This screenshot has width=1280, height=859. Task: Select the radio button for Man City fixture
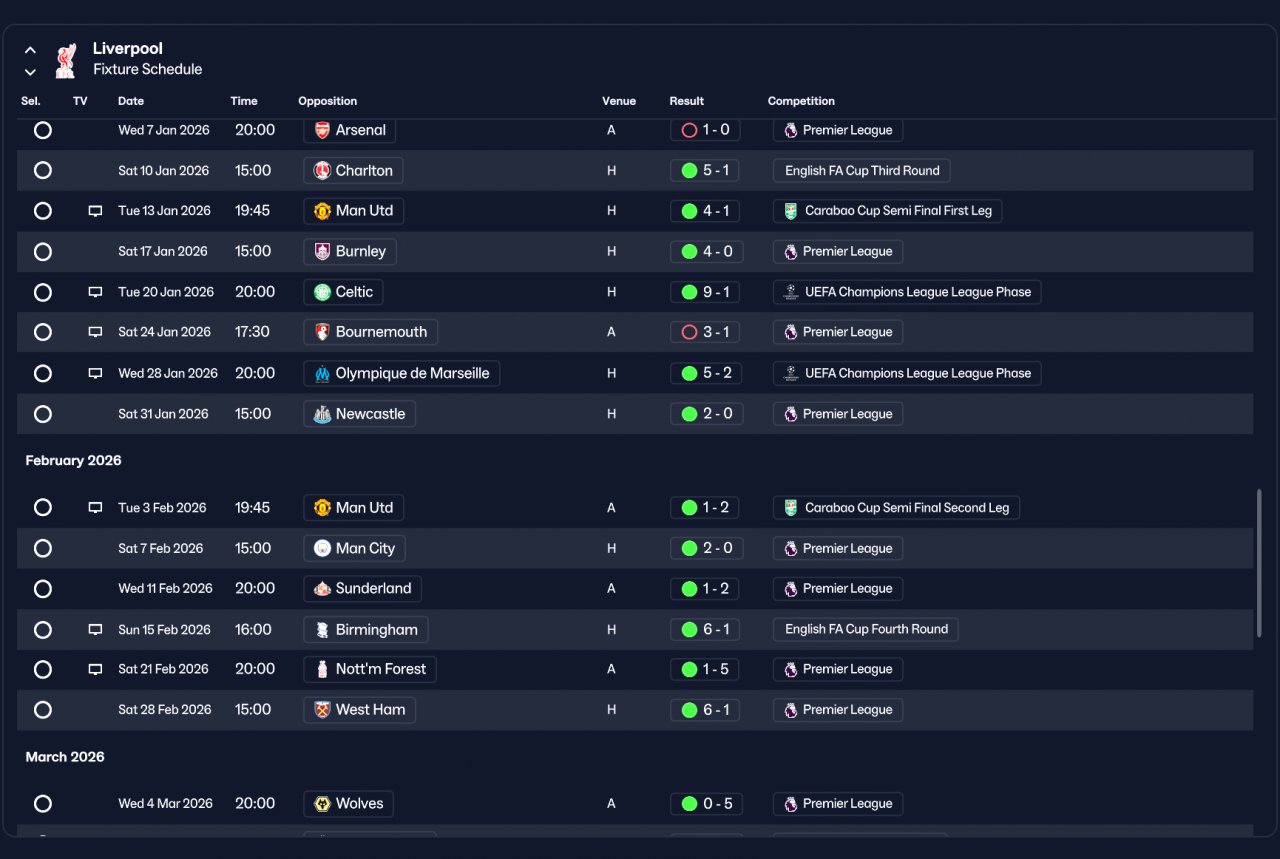[x=43, y=548]
